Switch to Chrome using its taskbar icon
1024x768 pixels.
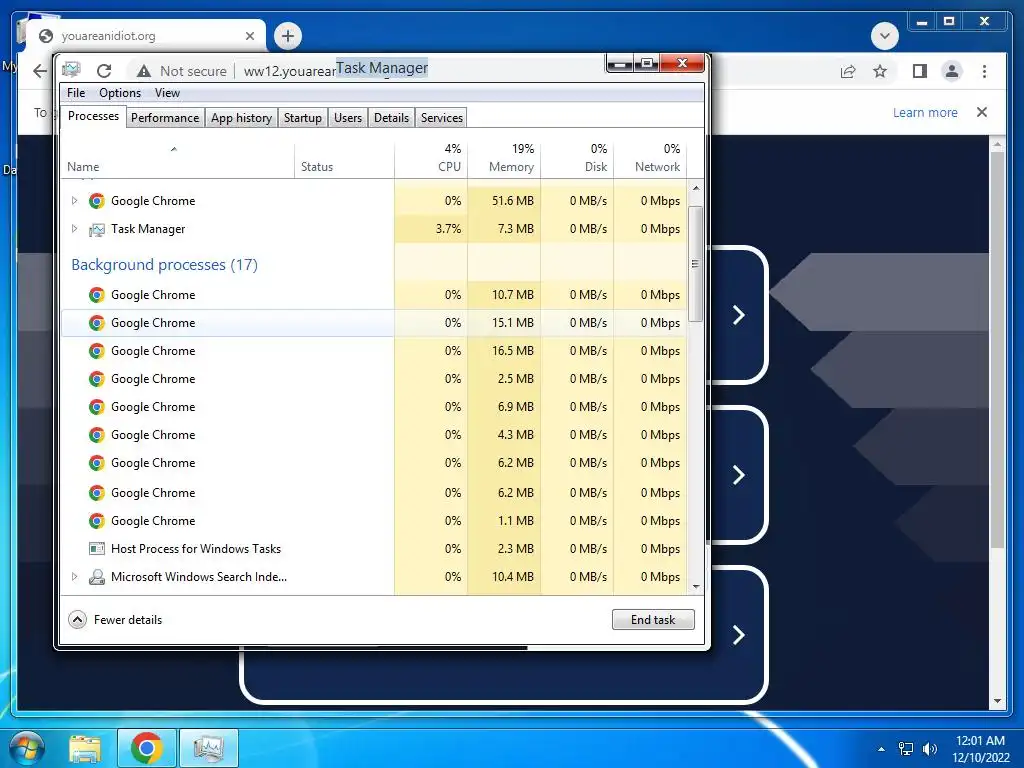(x=146, y=748)
